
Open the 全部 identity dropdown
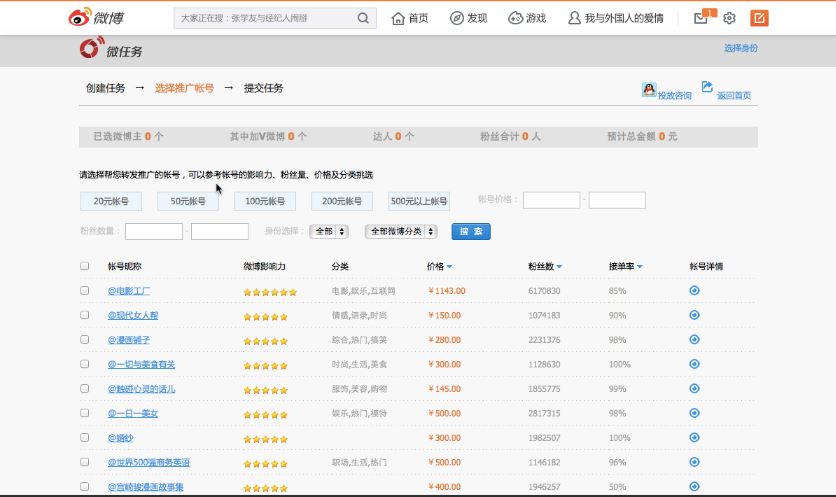329,231
